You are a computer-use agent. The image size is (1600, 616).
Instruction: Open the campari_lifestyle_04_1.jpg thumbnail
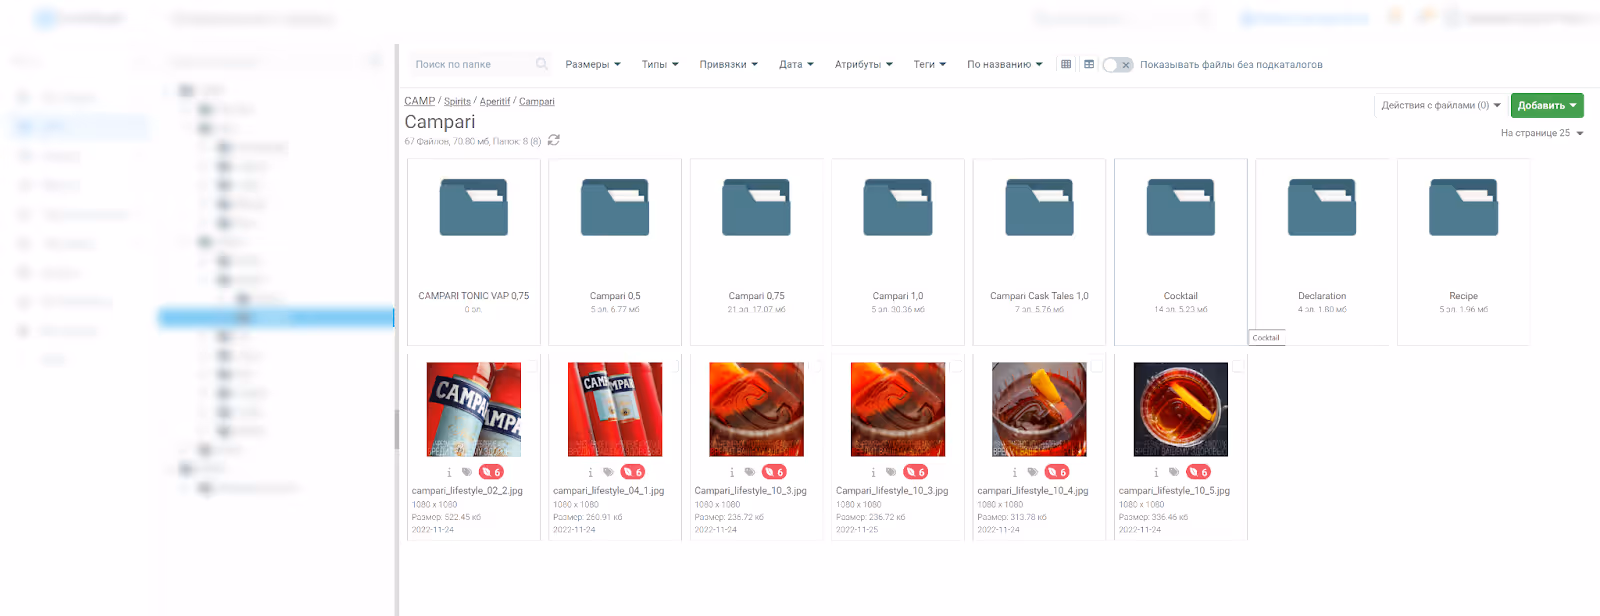(x=615, y=410)
